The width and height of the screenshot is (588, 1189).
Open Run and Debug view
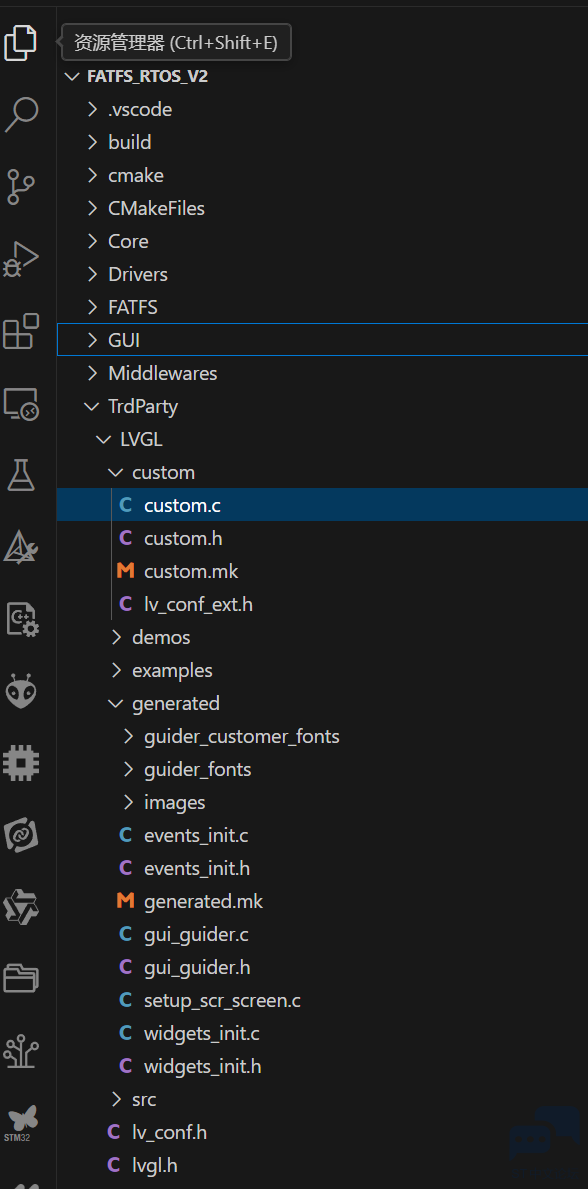pos(21,259)
